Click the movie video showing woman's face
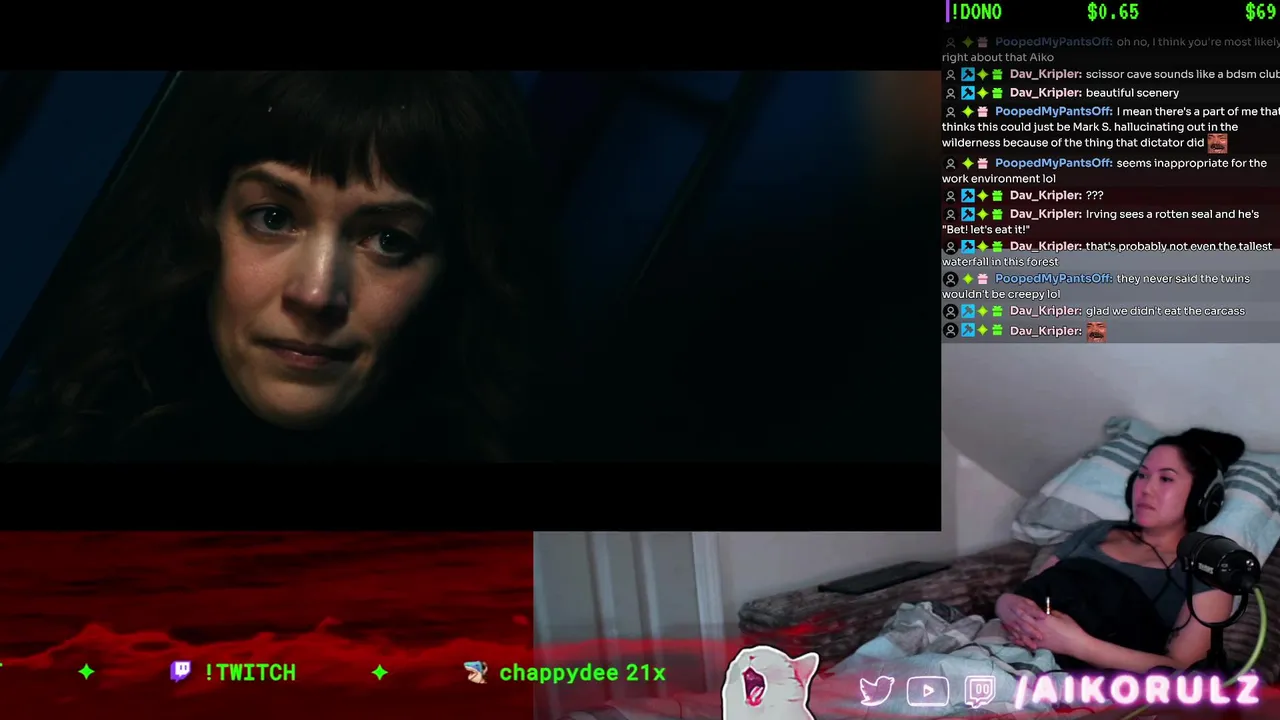This screenshot has width=1280, height=720. coord(470,265)
